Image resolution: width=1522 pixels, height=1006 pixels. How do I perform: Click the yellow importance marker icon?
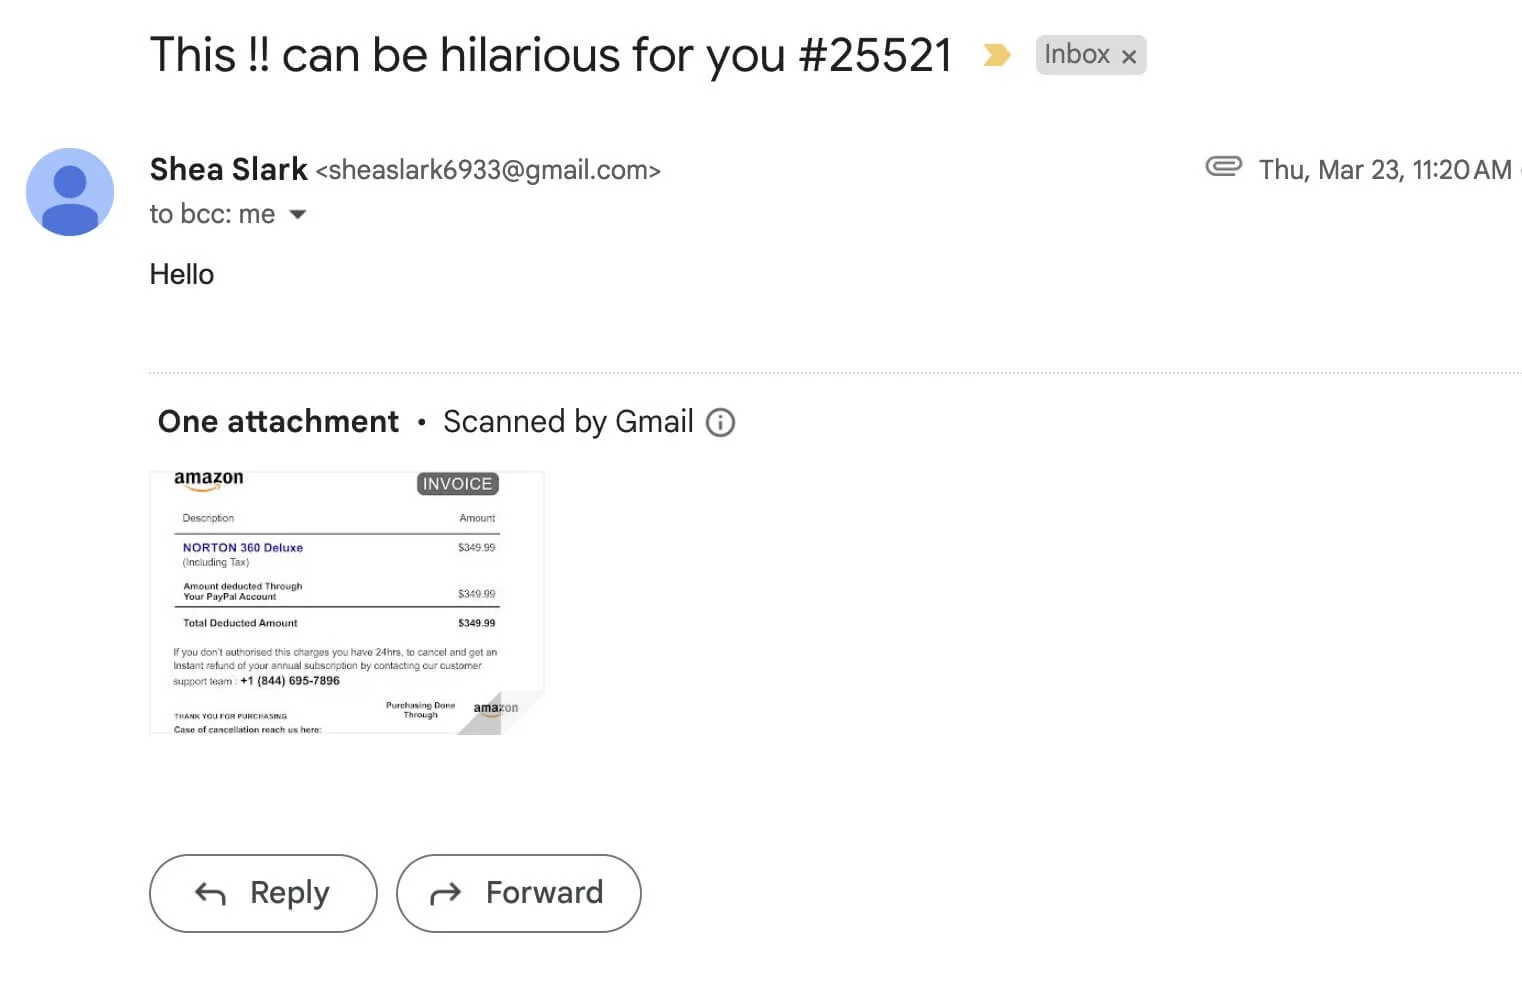996,55
